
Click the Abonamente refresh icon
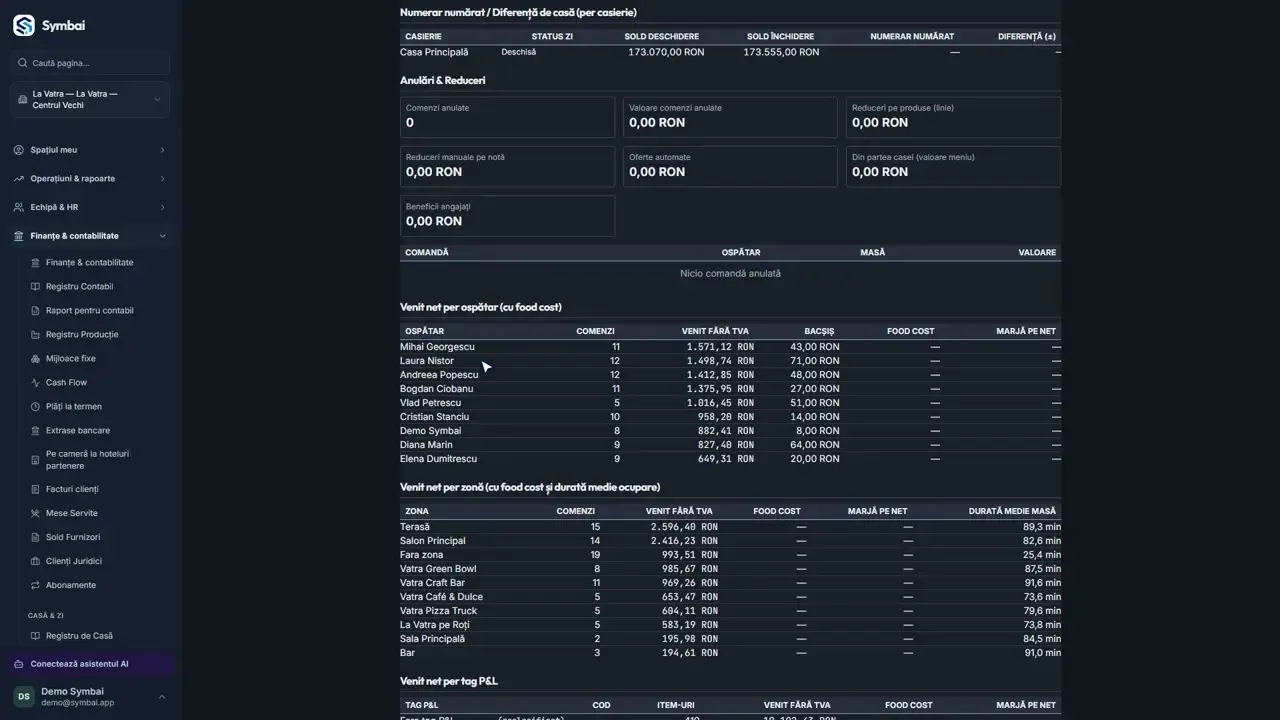click(x=35, y=586)
